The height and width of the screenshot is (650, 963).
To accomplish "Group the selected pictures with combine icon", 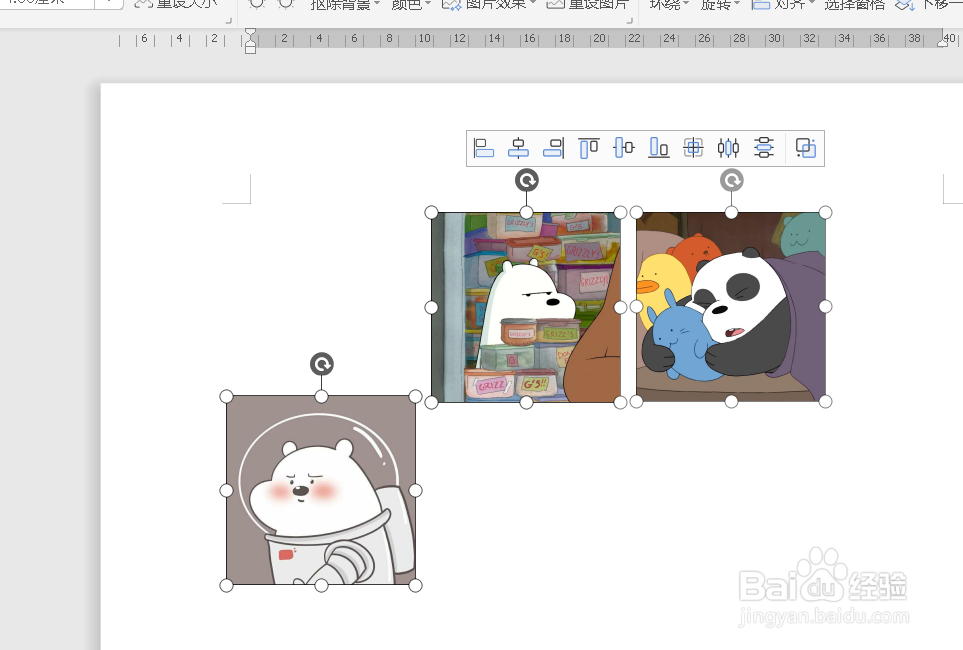I will point(805,148).
